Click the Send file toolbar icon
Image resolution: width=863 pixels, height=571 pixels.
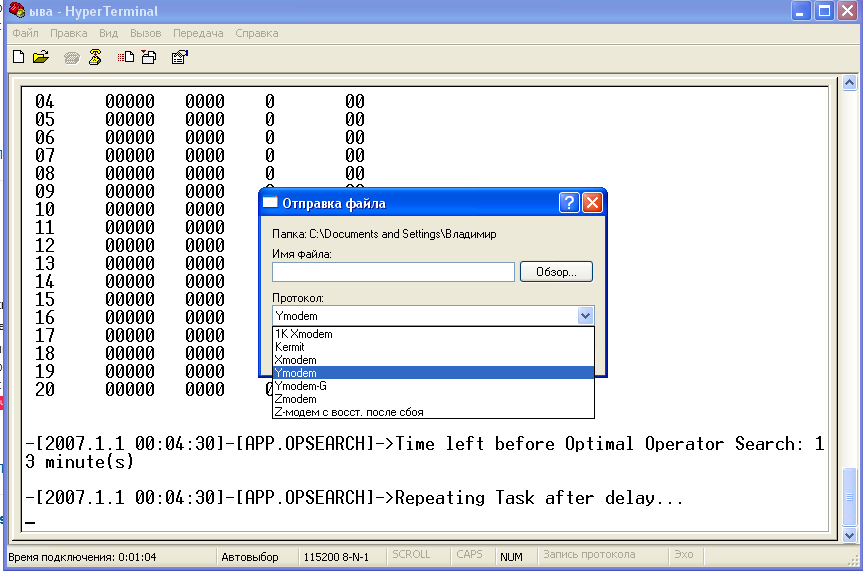(x=126, y=58)
